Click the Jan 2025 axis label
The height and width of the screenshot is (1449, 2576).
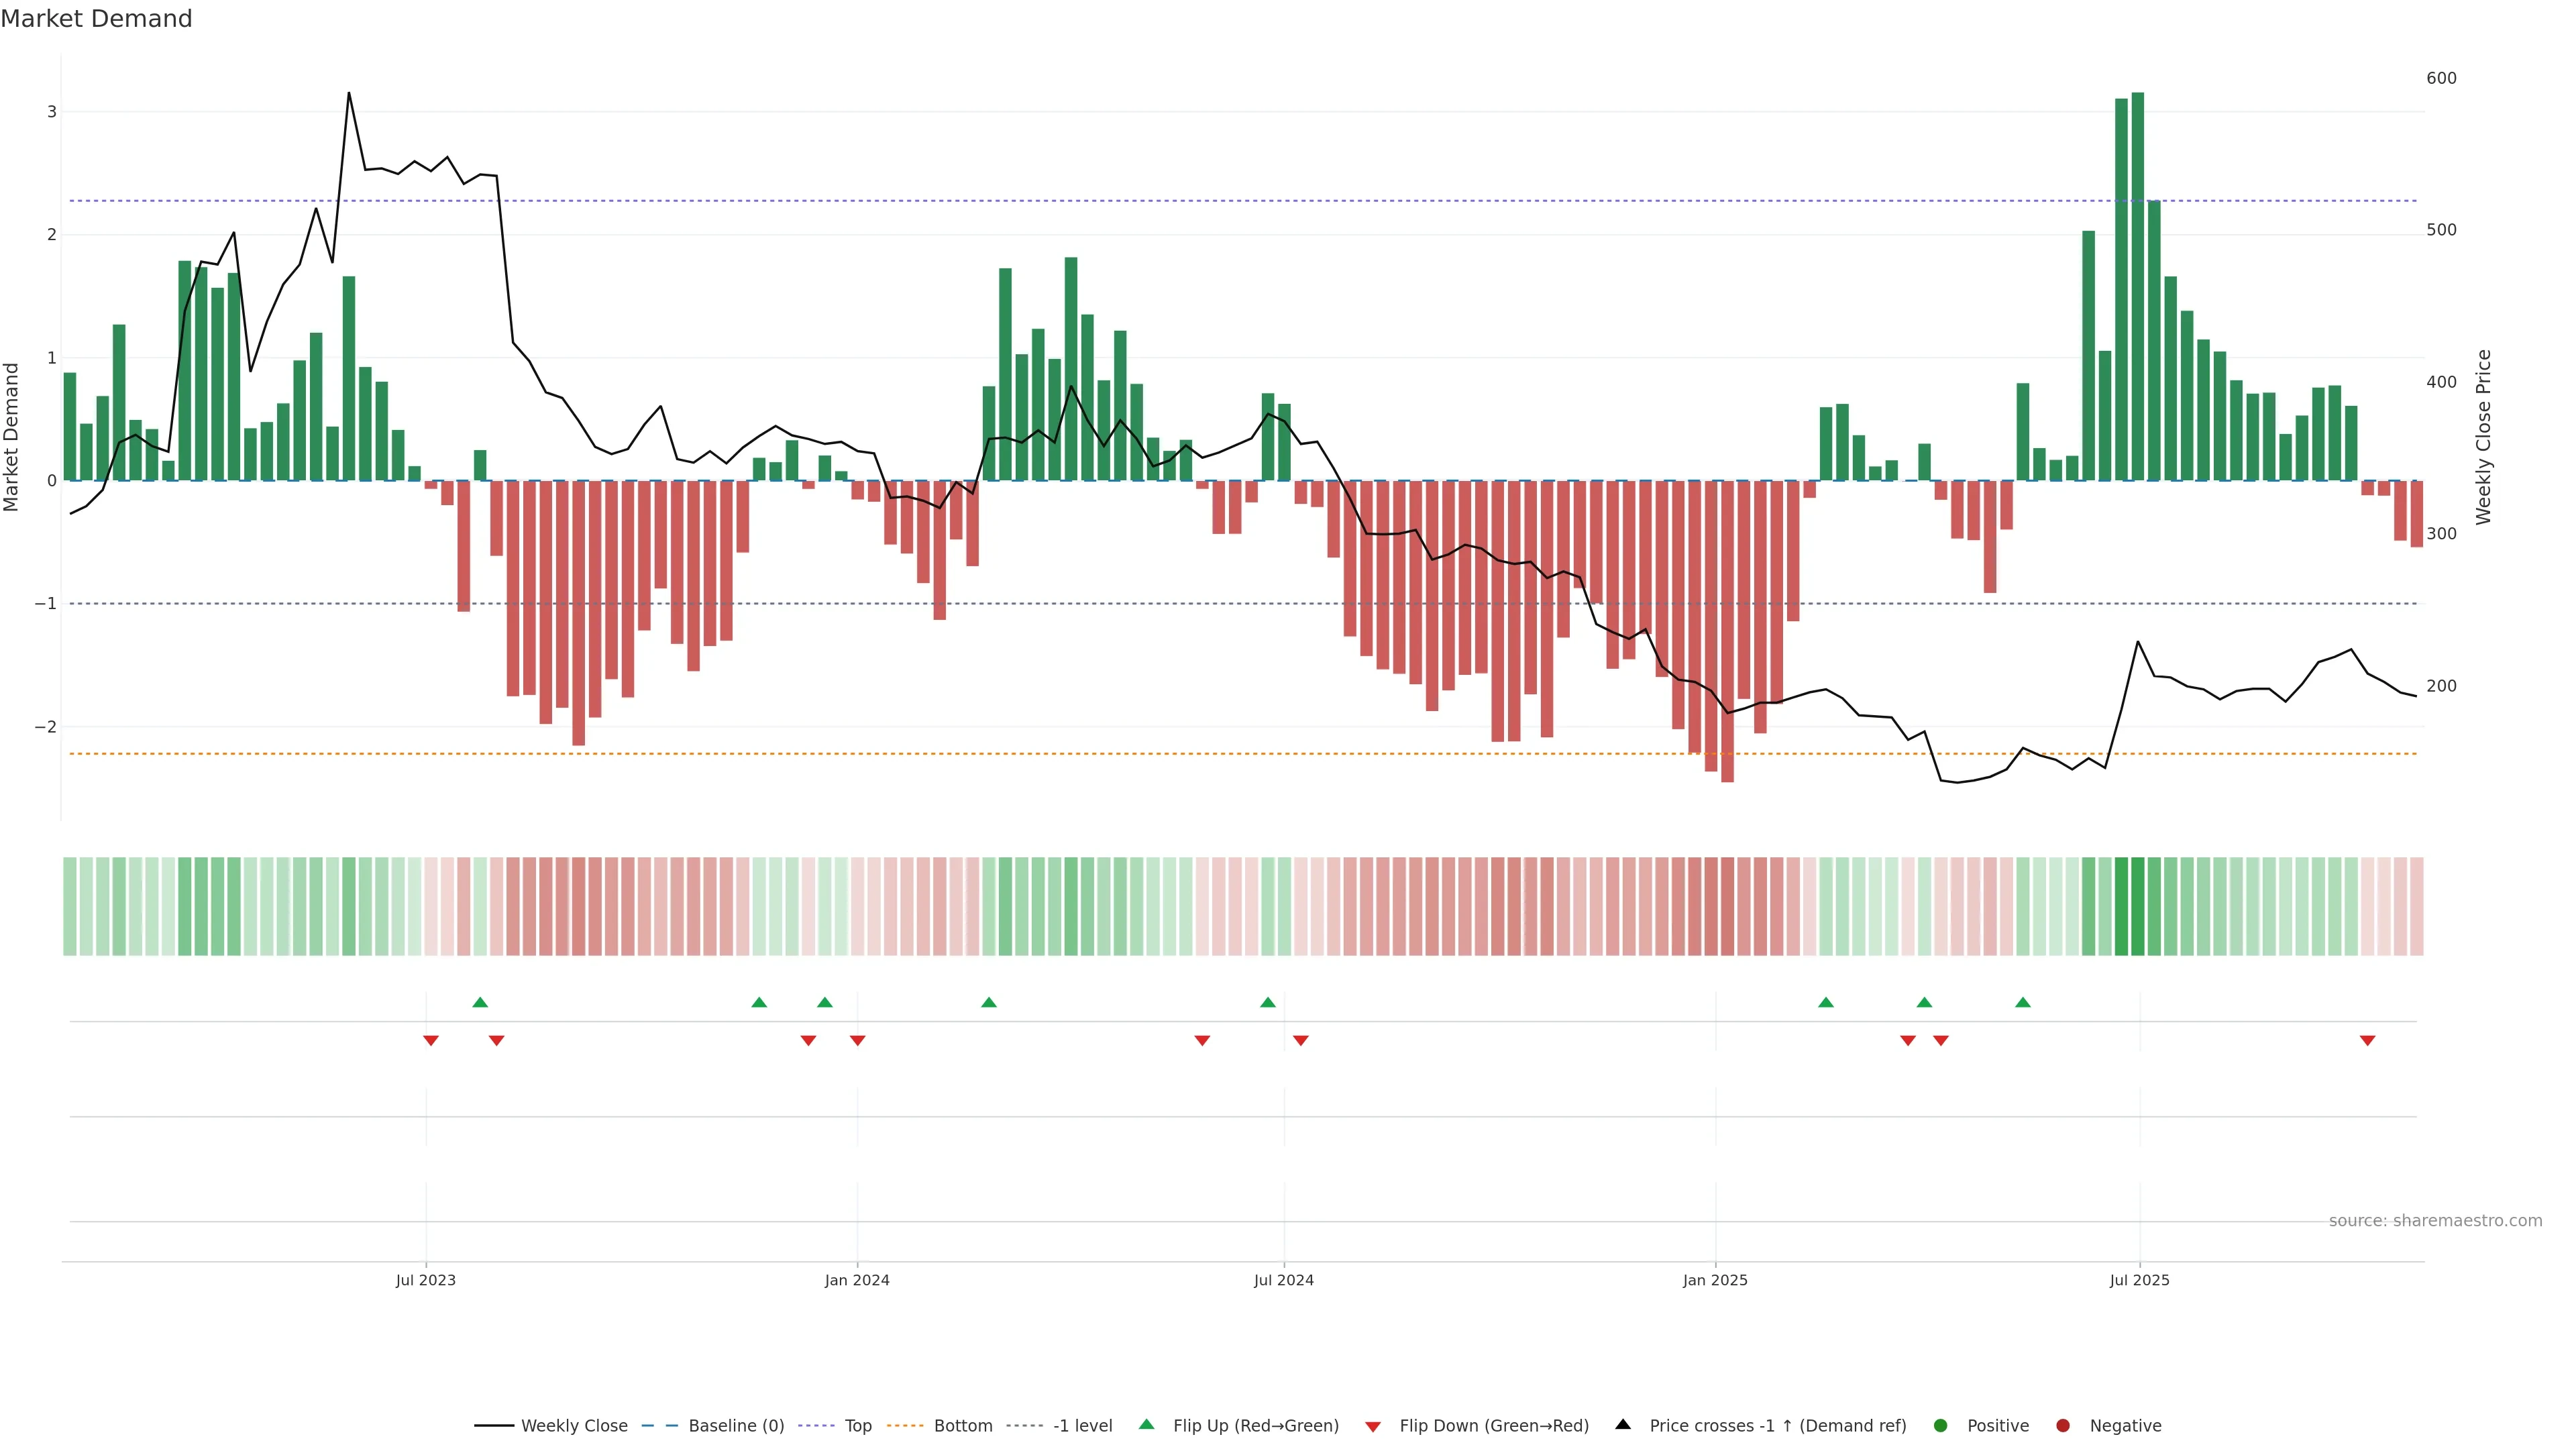click(1715, 1280)
